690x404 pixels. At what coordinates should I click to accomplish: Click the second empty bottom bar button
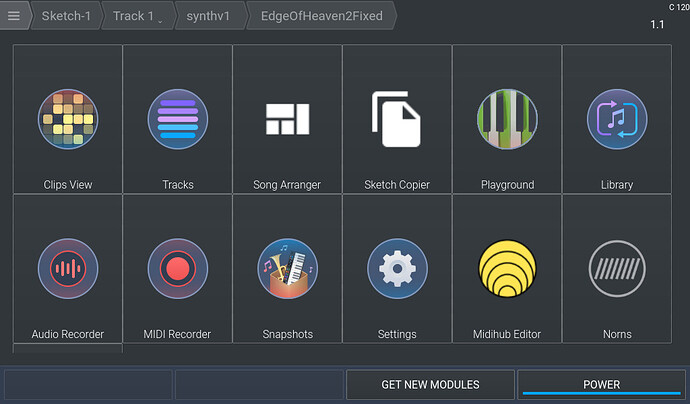click(259, 385)
